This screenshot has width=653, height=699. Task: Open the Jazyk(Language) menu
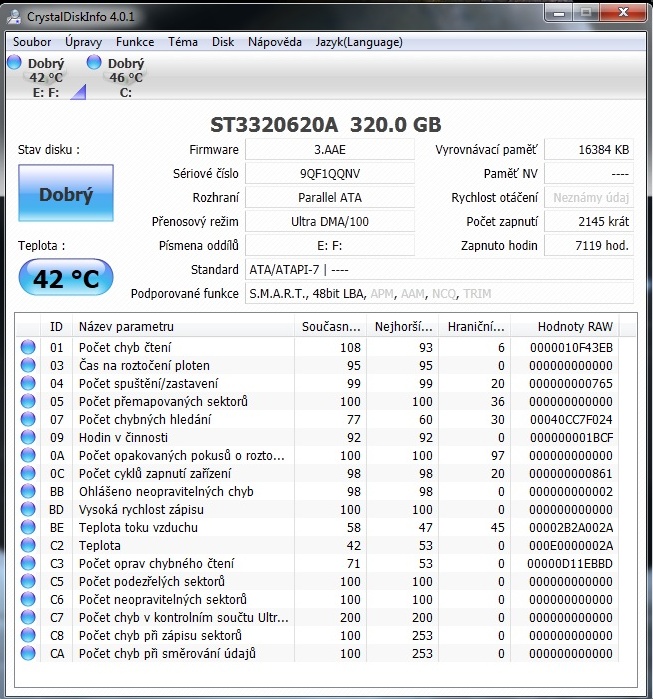[x=359, y=42]
